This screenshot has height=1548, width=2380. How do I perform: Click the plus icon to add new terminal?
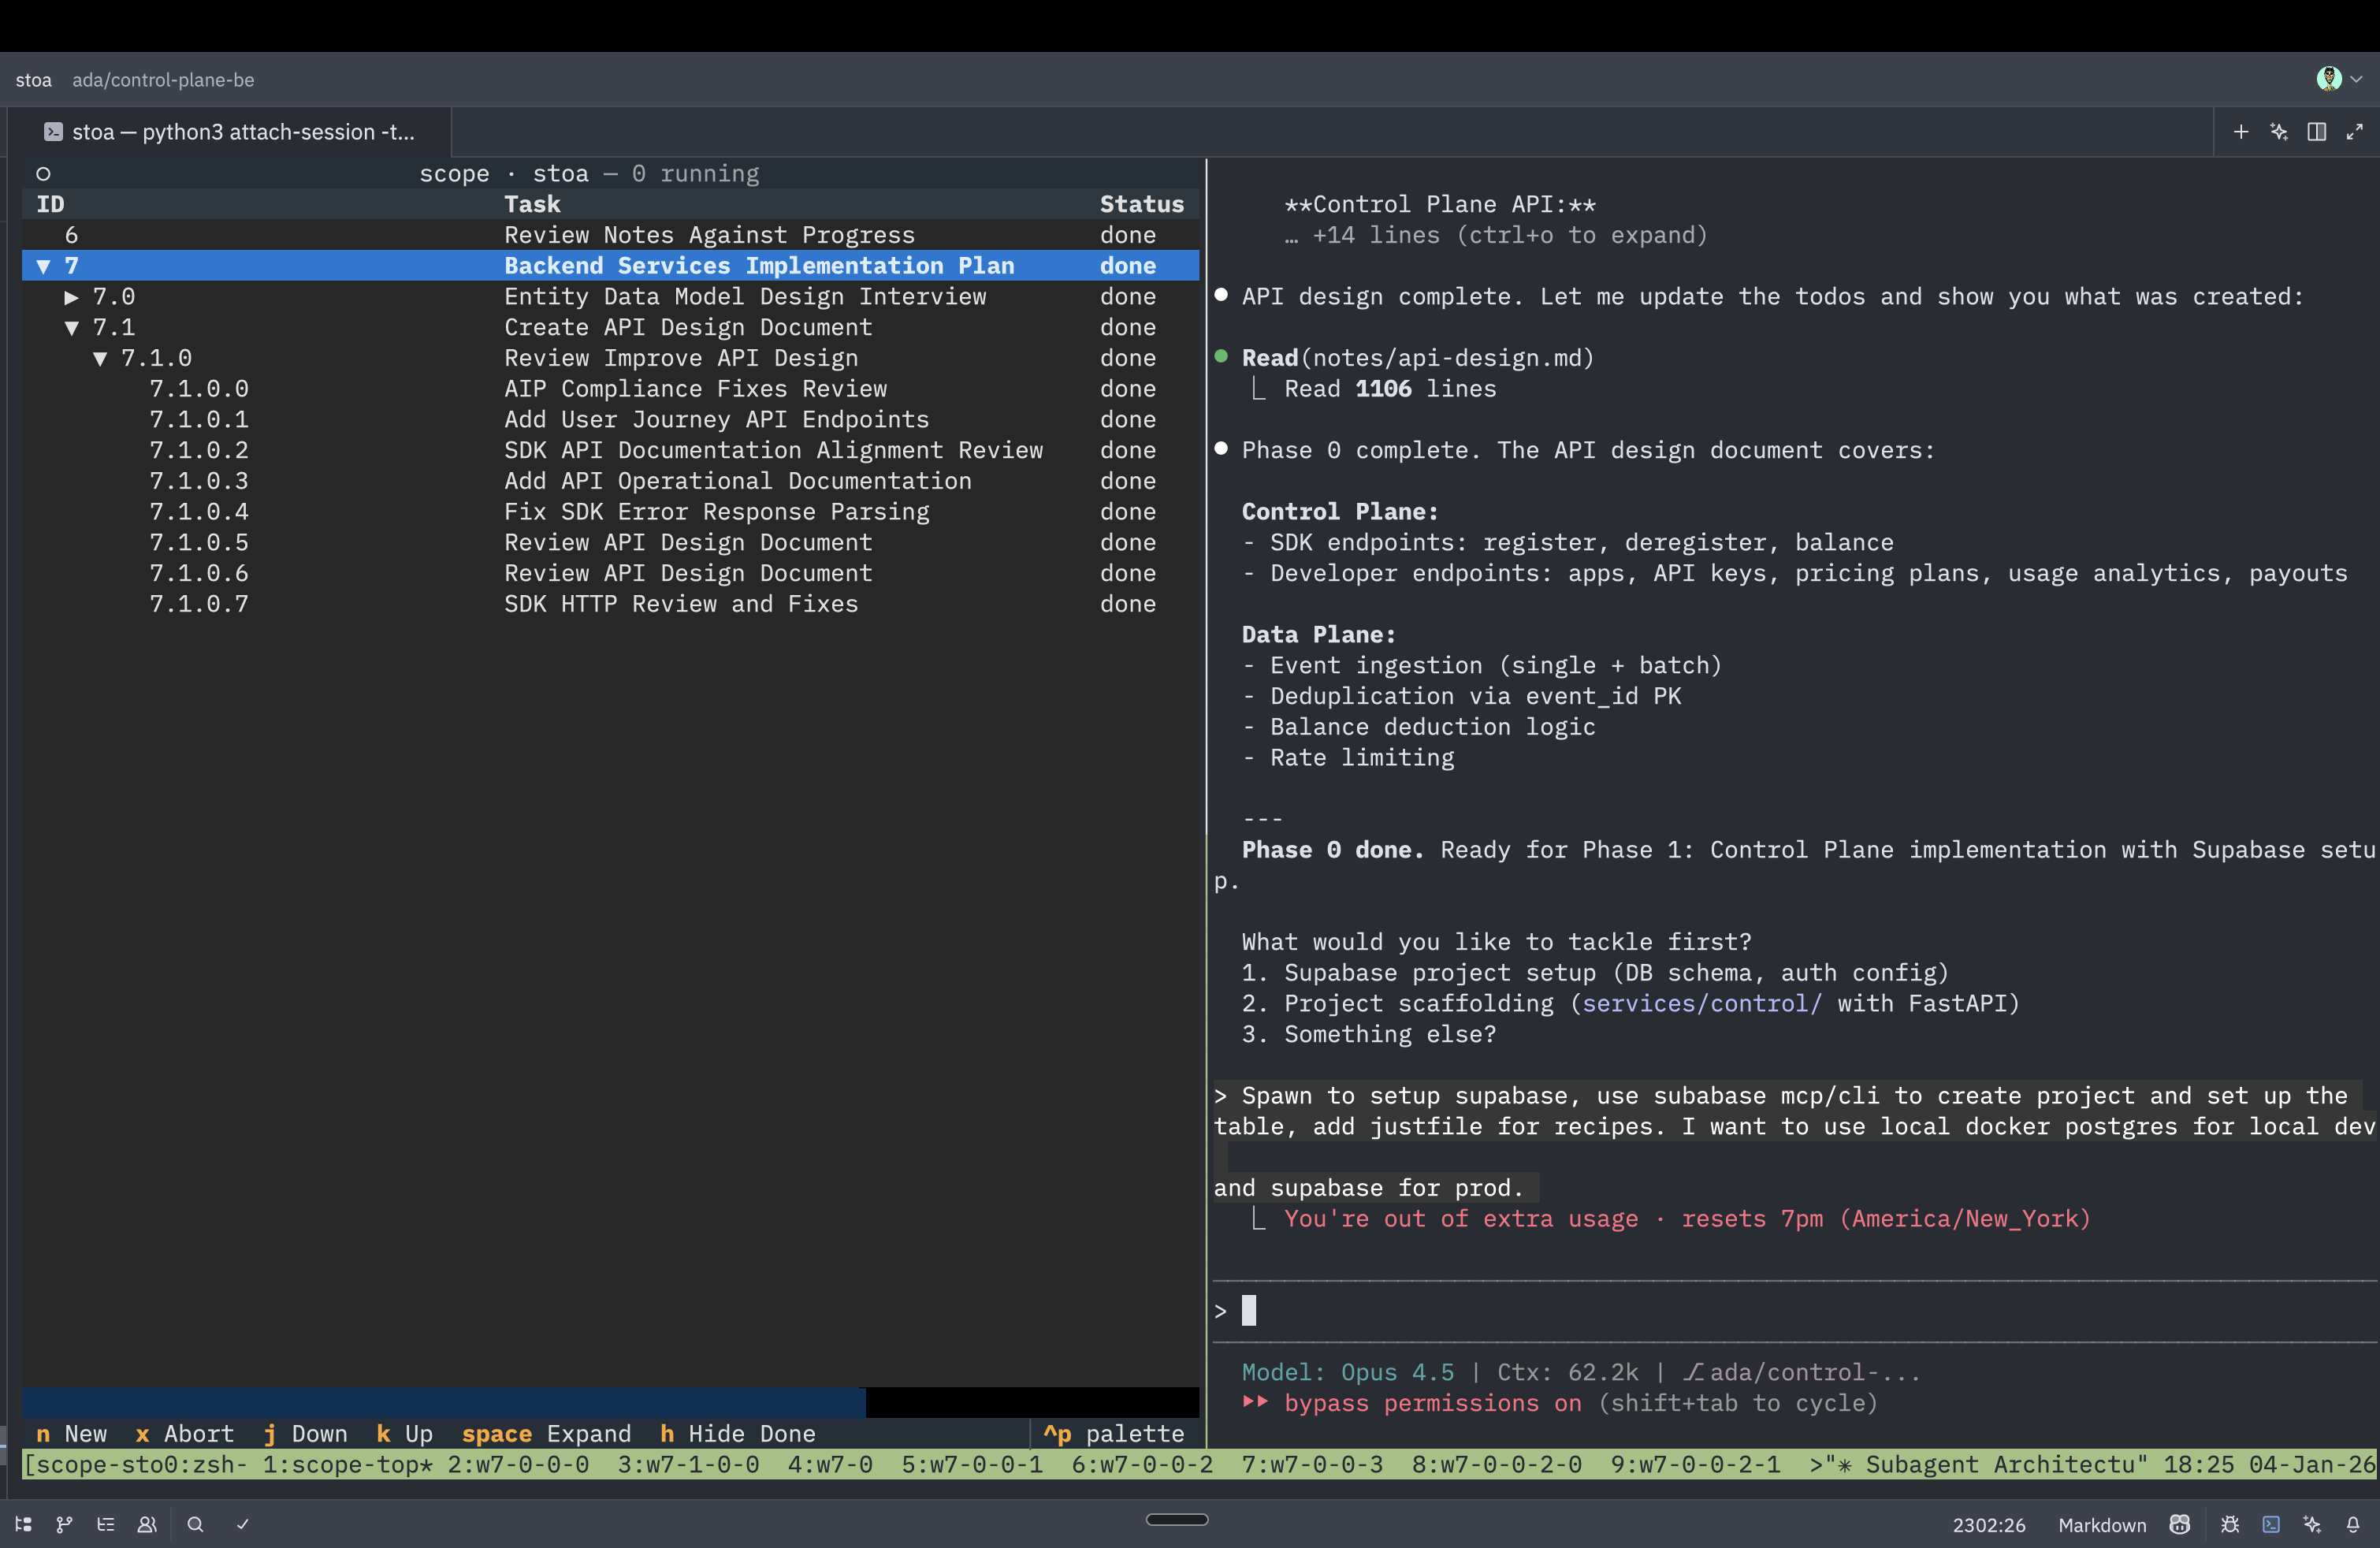coord(2241,132)
